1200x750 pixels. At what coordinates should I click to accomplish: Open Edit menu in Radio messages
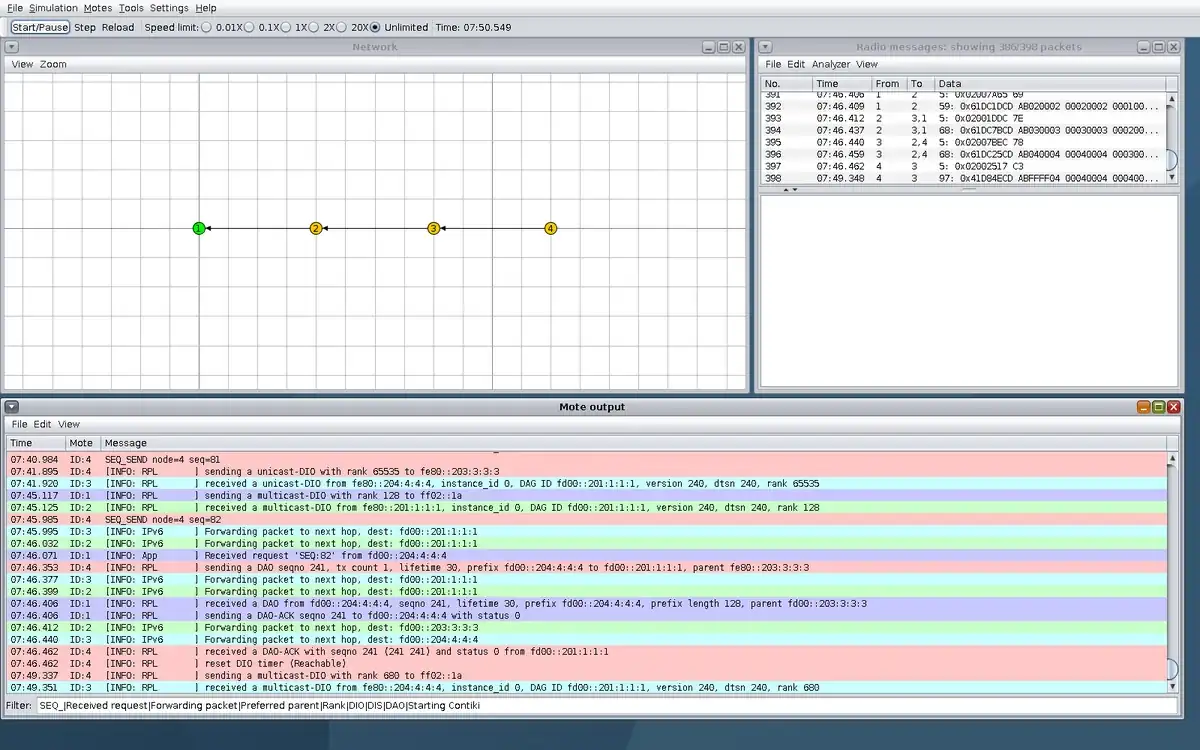click(x=796, y=64)
